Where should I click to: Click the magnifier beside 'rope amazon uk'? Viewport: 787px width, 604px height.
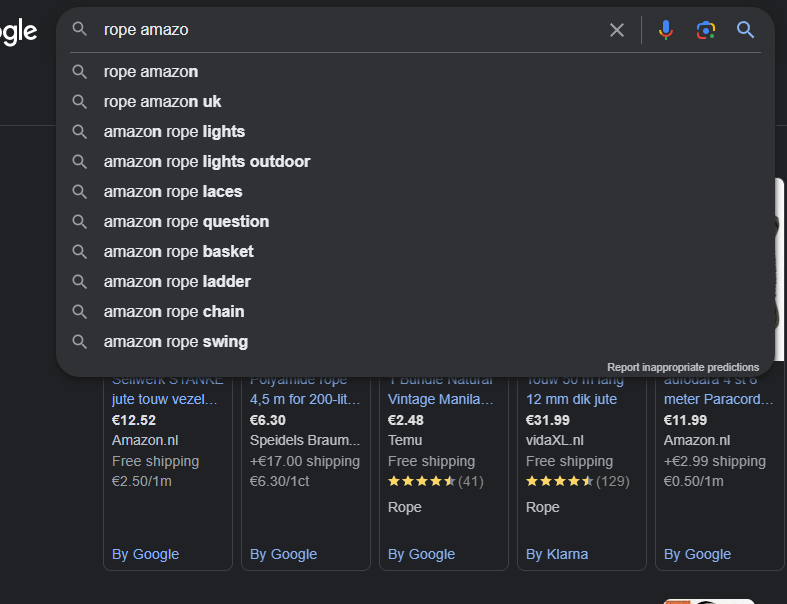(79, 101)
